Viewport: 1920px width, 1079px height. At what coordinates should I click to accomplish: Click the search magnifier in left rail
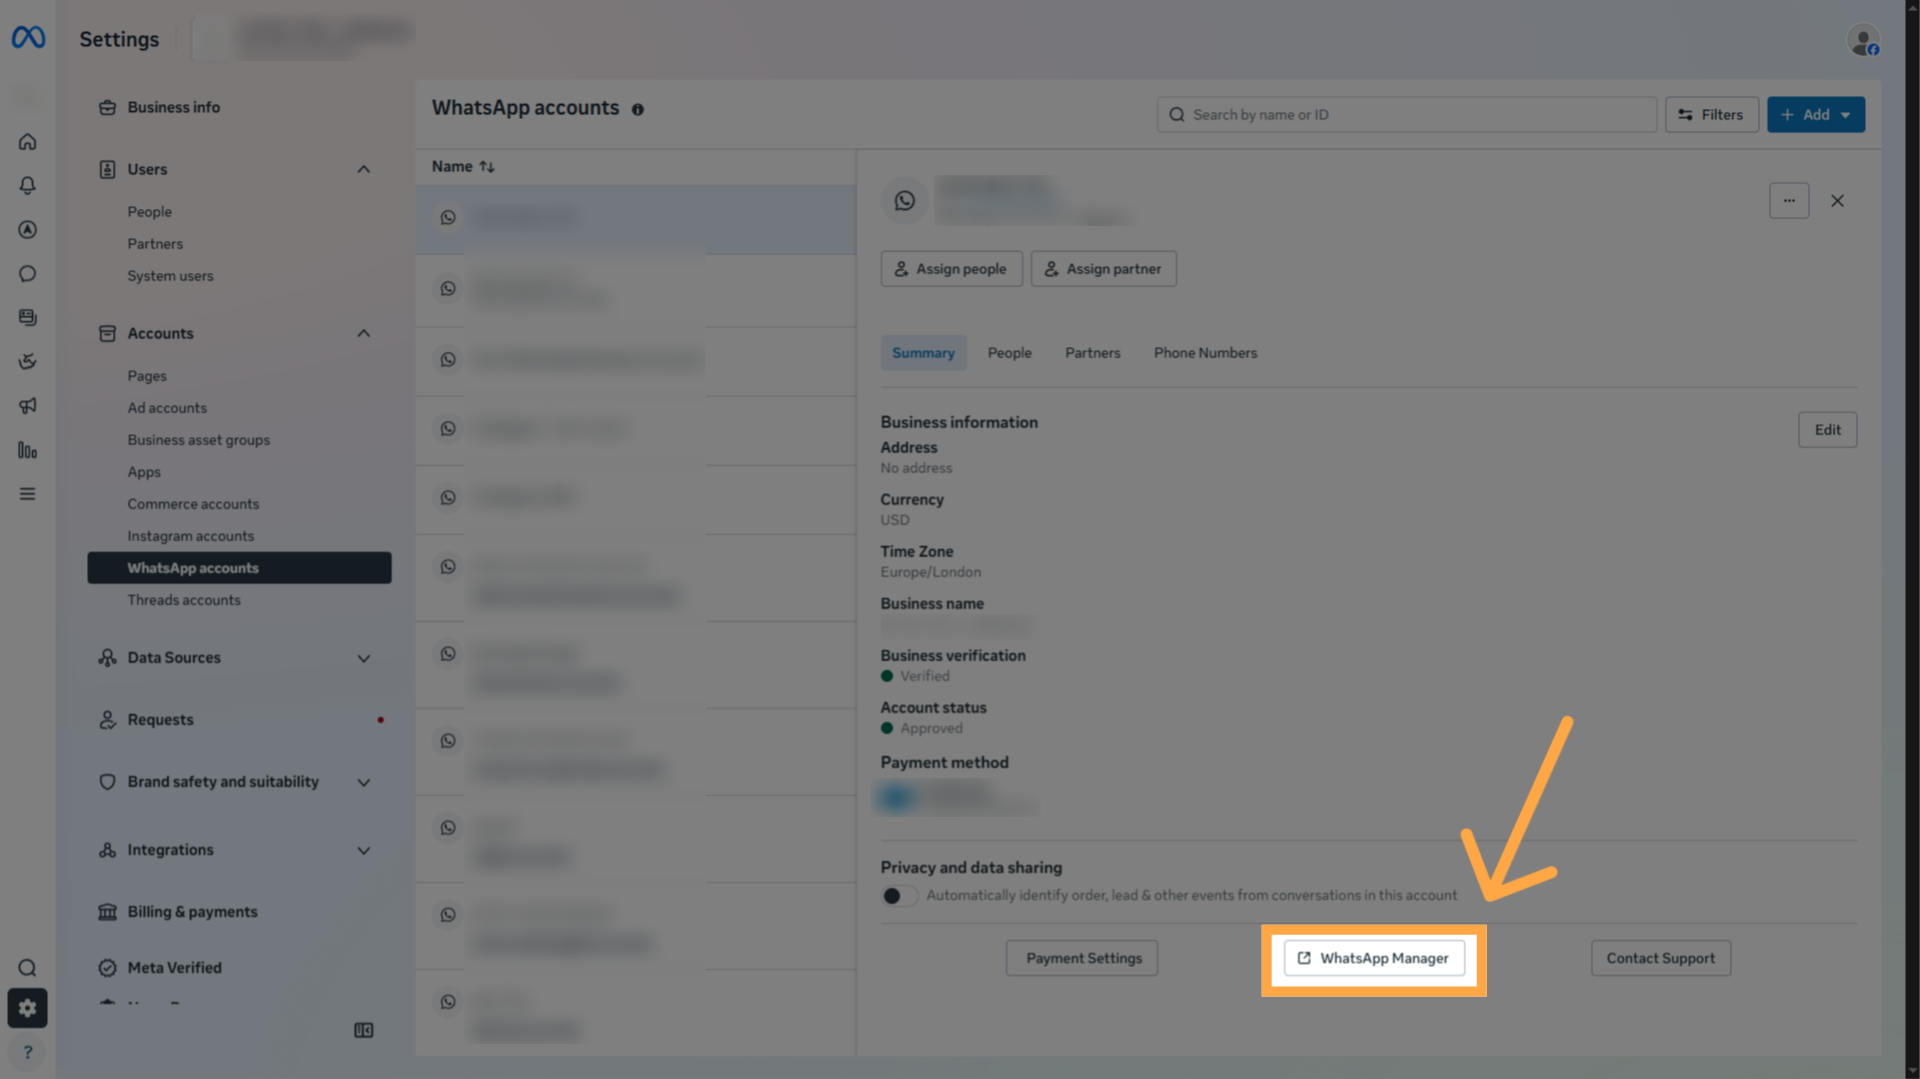point(28,967)
